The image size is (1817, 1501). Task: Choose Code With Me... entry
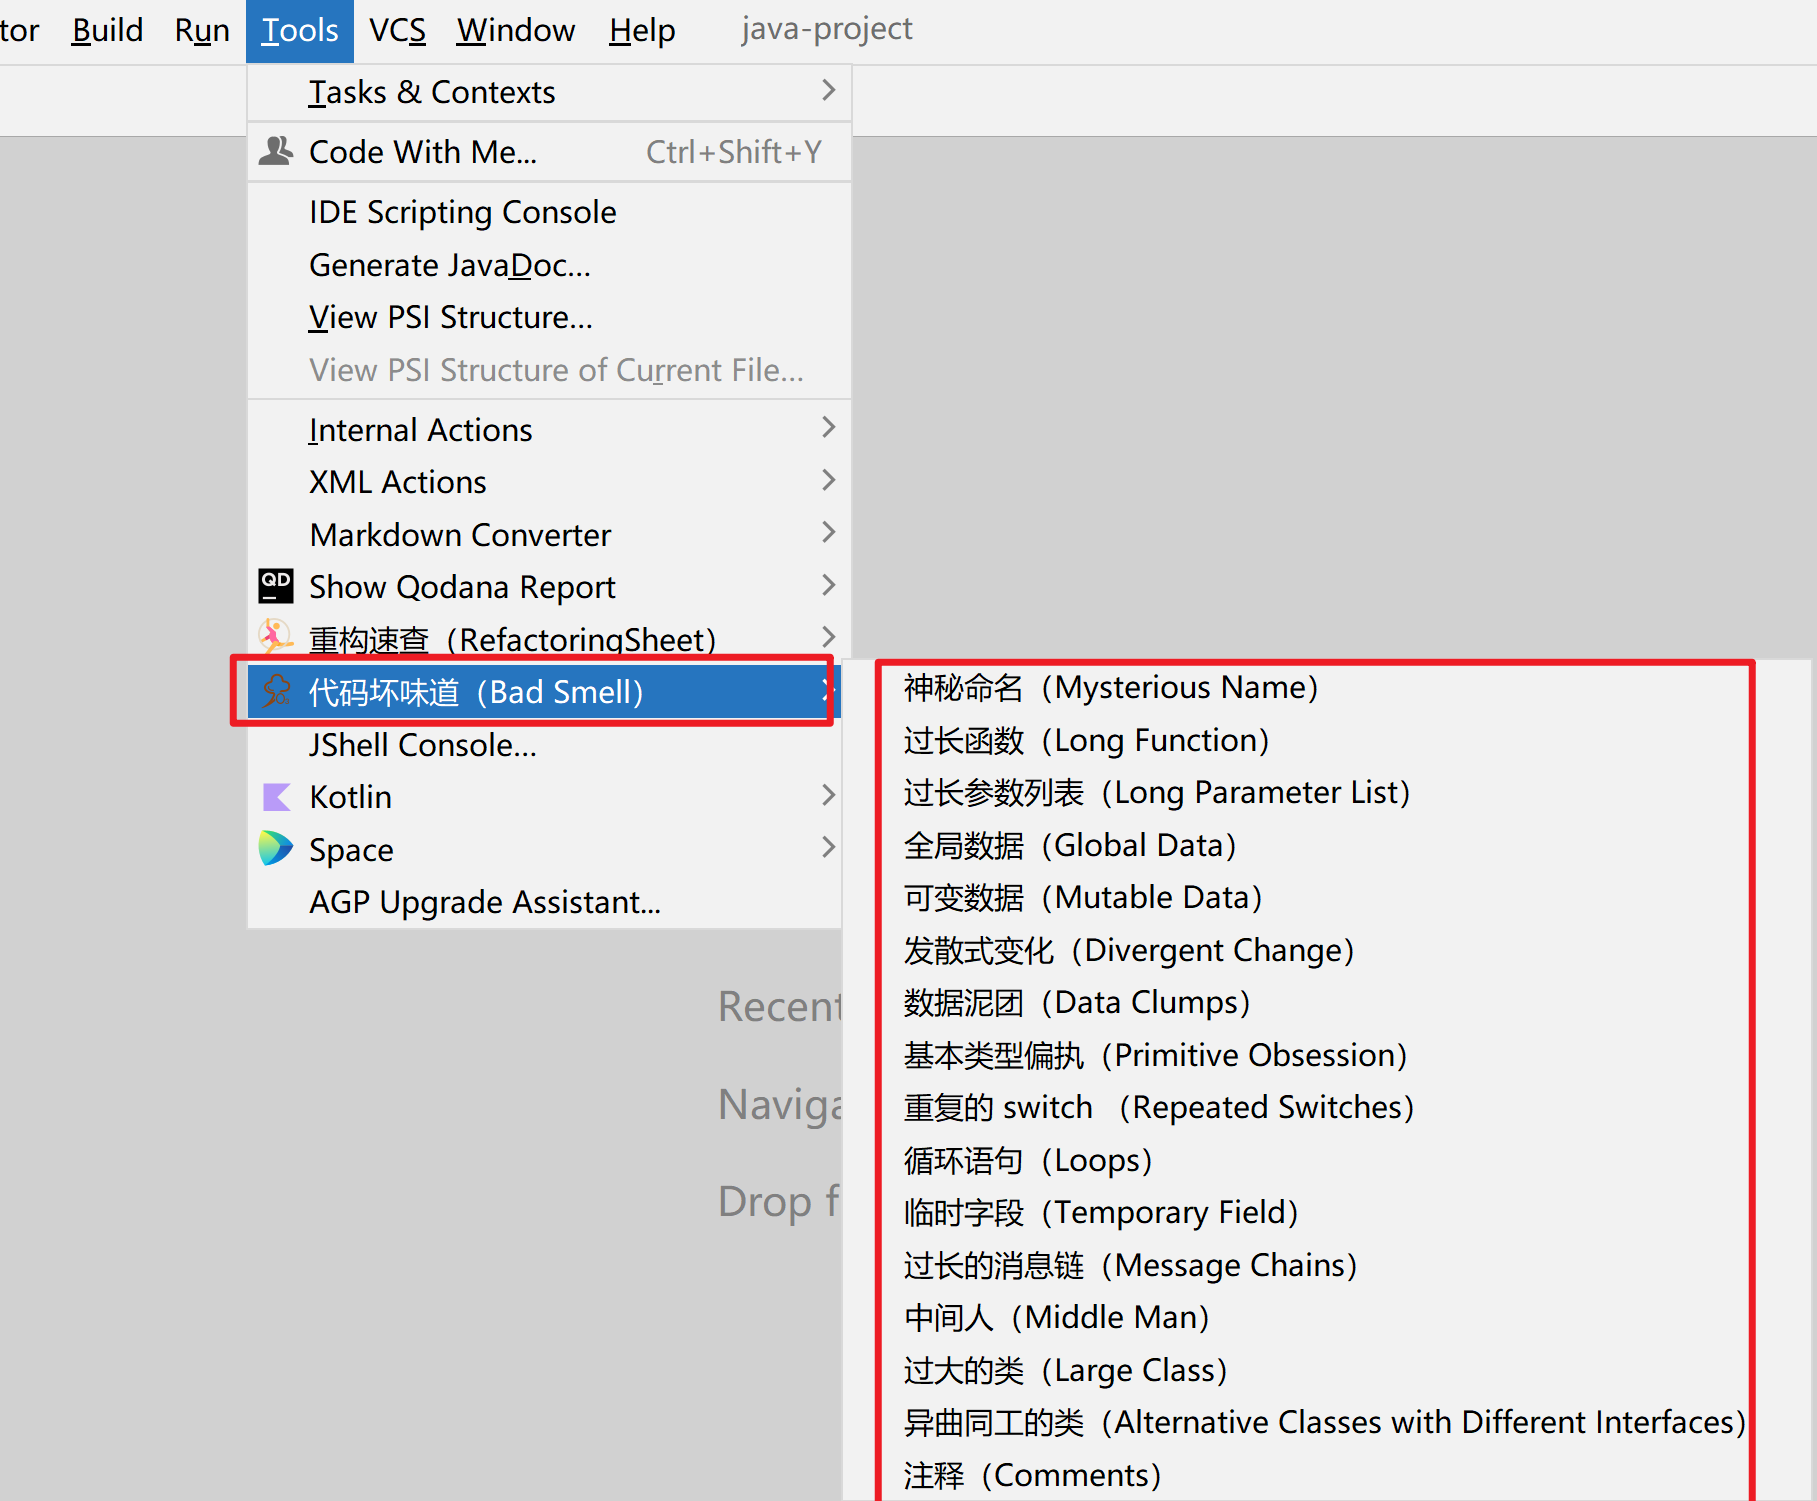pyautogui.click(x=549, y=152)
